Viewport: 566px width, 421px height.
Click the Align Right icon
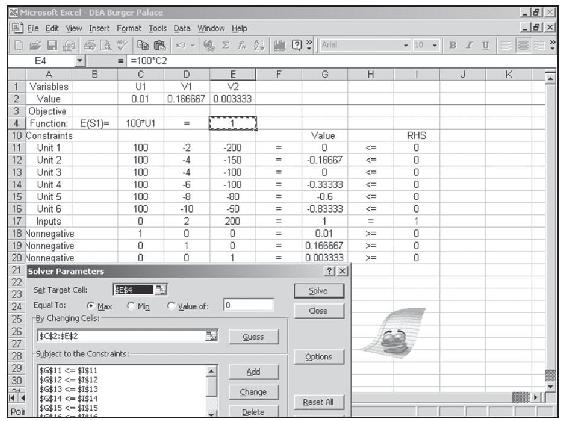coord(539,45)
